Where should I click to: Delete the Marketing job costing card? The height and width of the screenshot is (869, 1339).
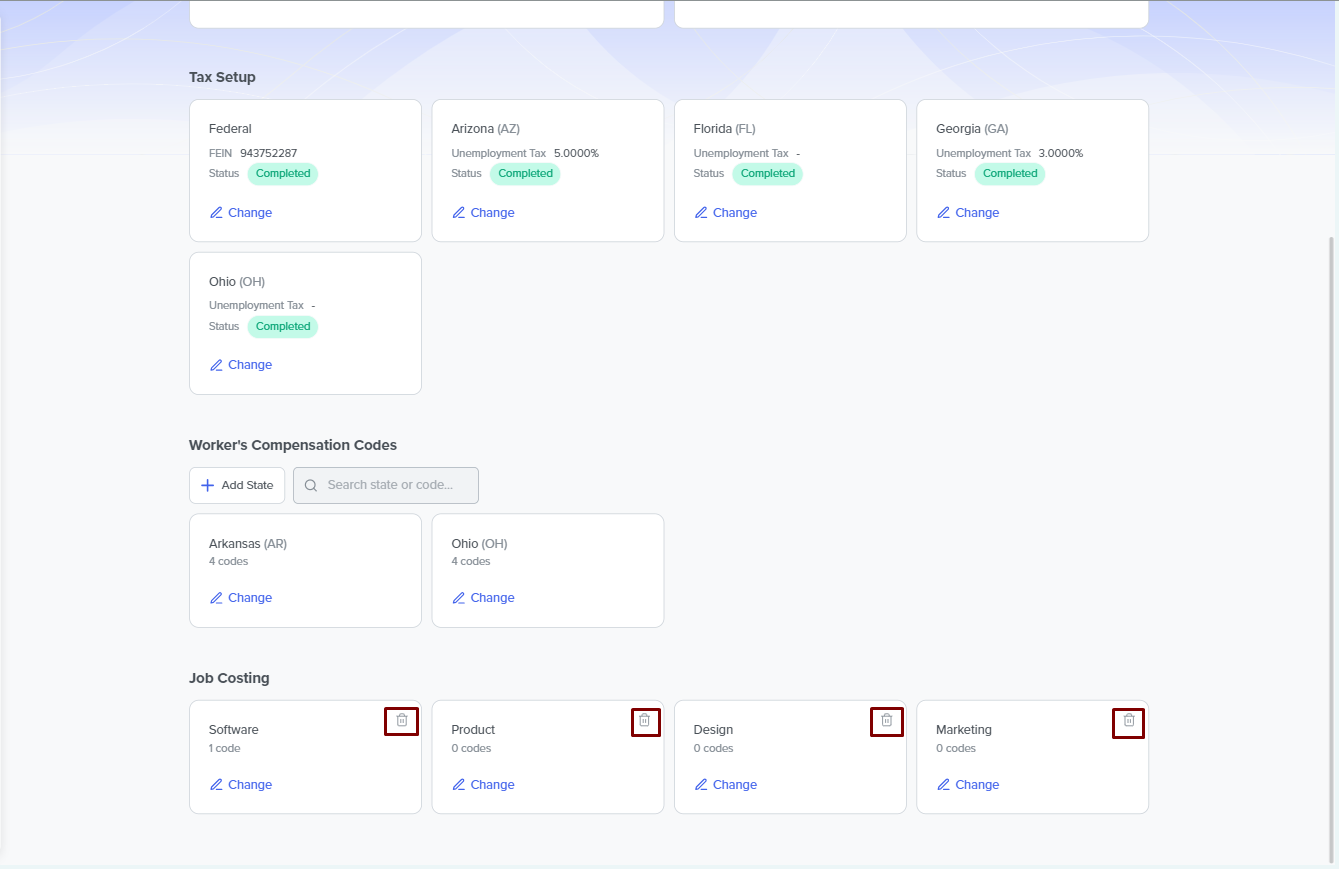pyautogui.click(x=1128, y=721)
